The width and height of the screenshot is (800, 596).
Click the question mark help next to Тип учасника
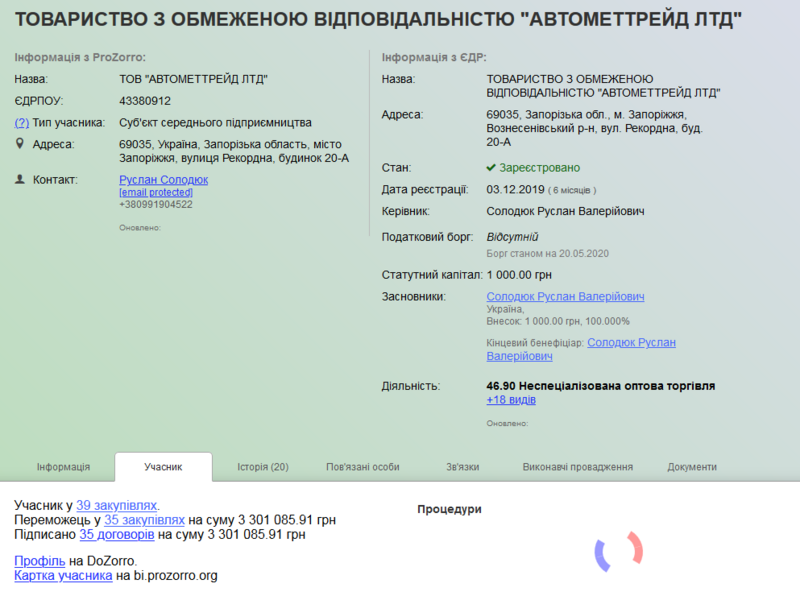point(21,123)
